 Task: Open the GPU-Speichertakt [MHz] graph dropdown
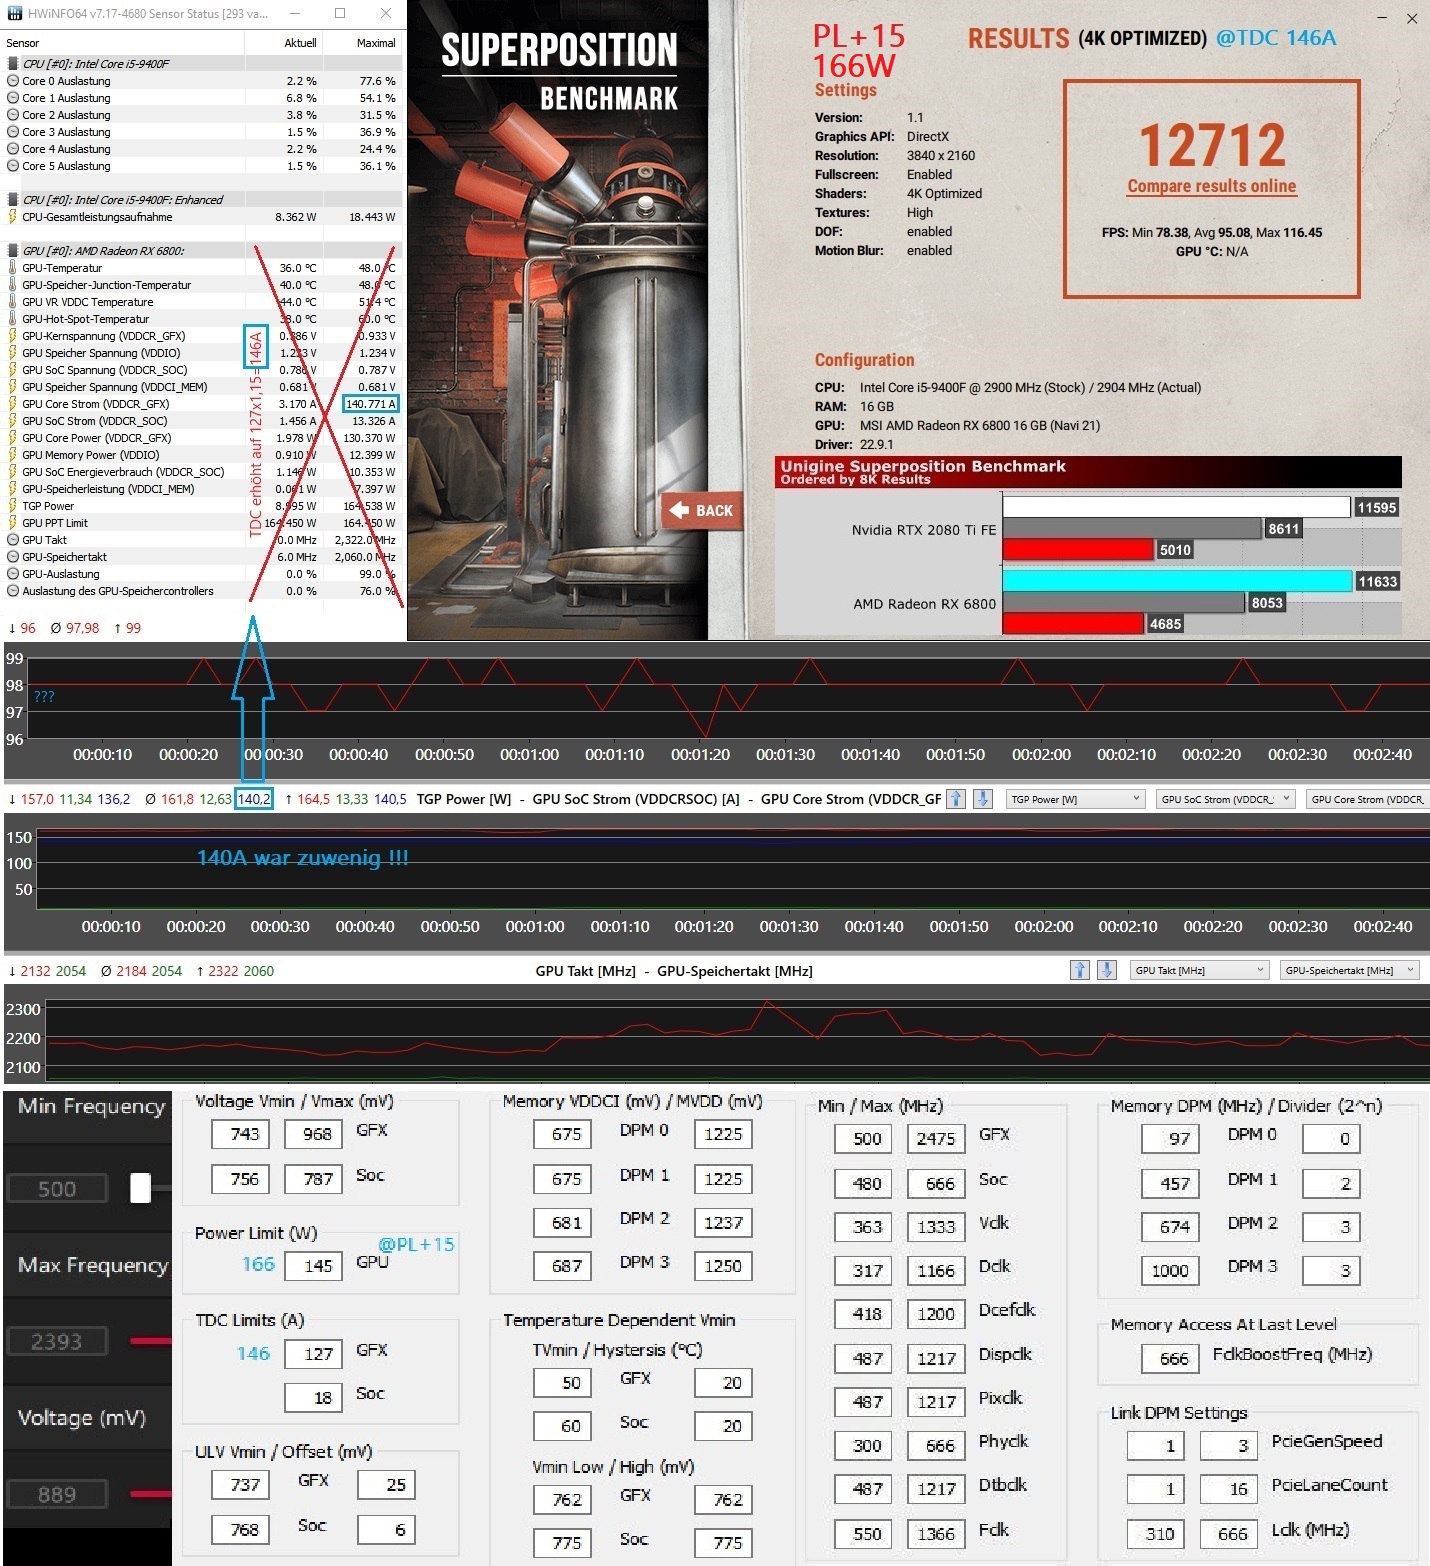pyautogui.click(x=1349, y=970)
